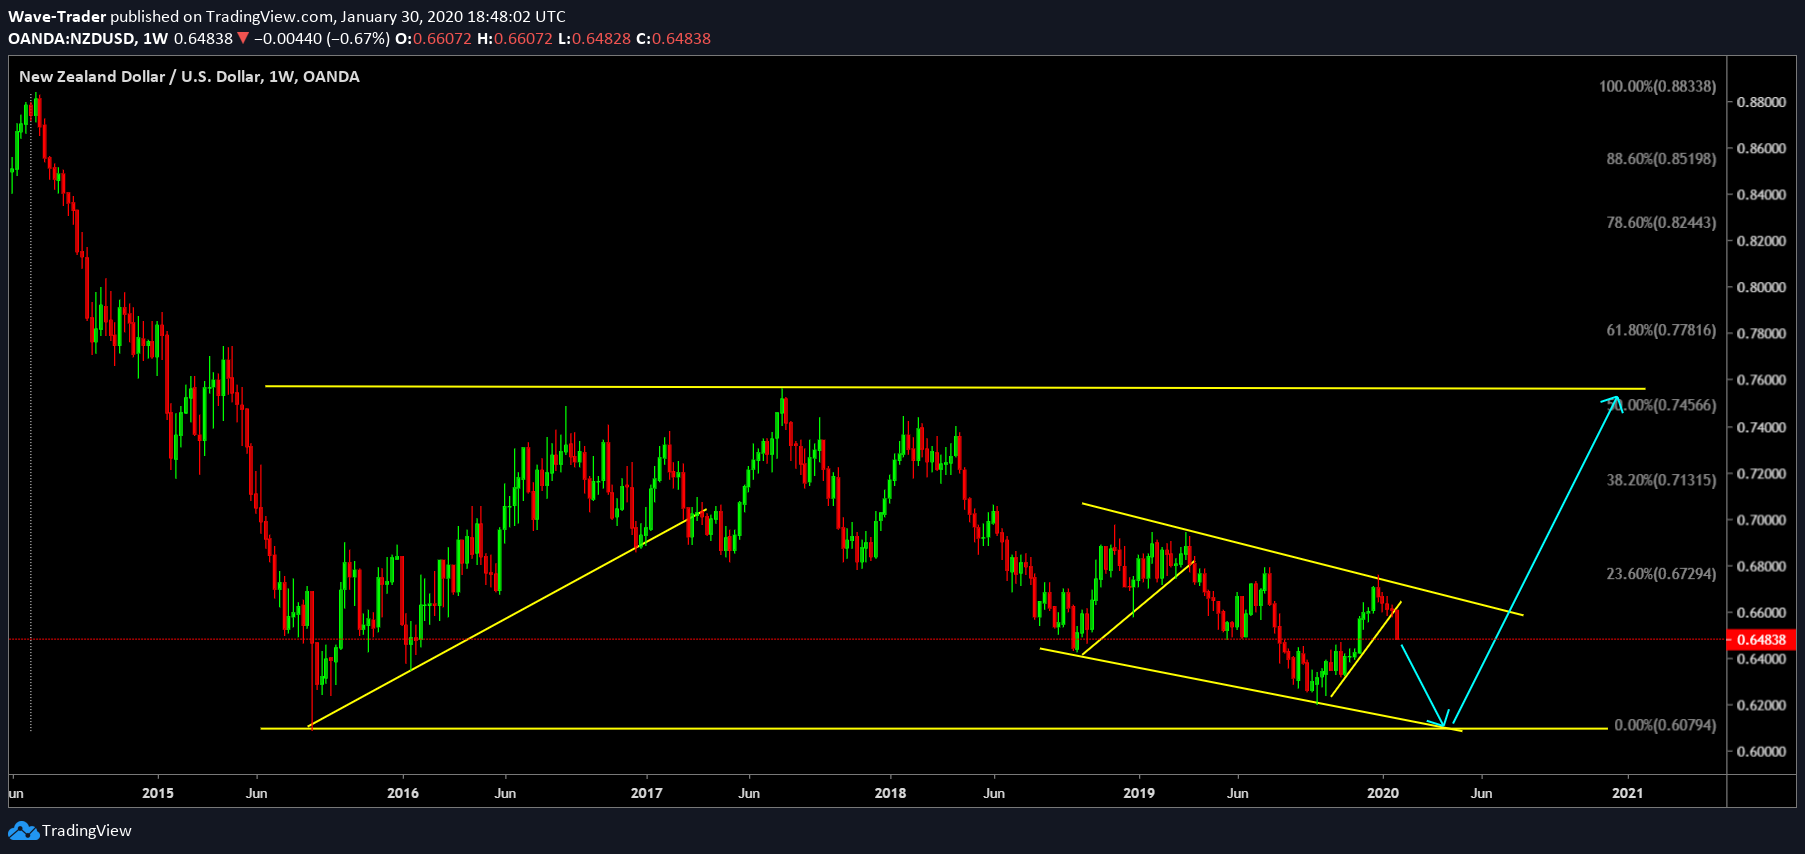This screenshot has height=854, width=1805.
Task: Click the 2017 time axis label
Action: (647, 793)
